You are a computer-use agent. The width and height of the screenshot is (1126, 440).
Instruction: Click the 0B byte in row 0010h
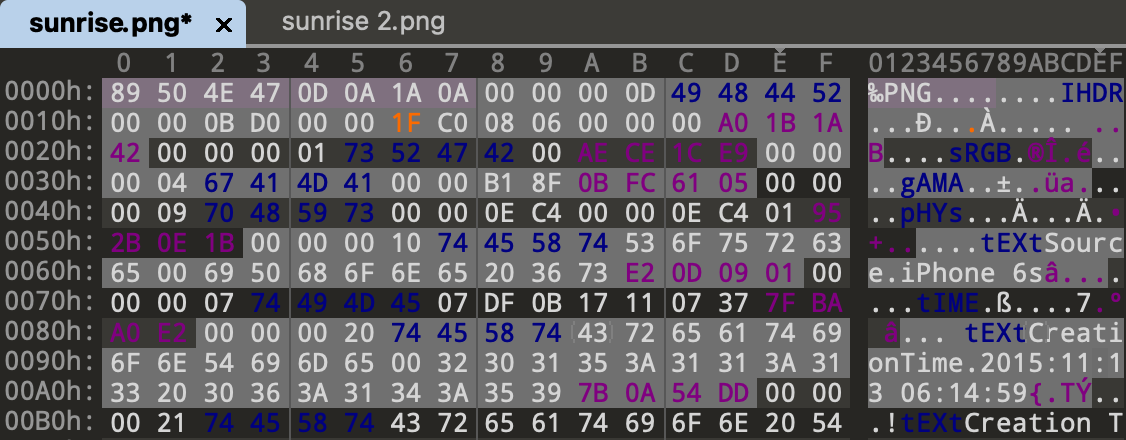(x=218, y=123)
